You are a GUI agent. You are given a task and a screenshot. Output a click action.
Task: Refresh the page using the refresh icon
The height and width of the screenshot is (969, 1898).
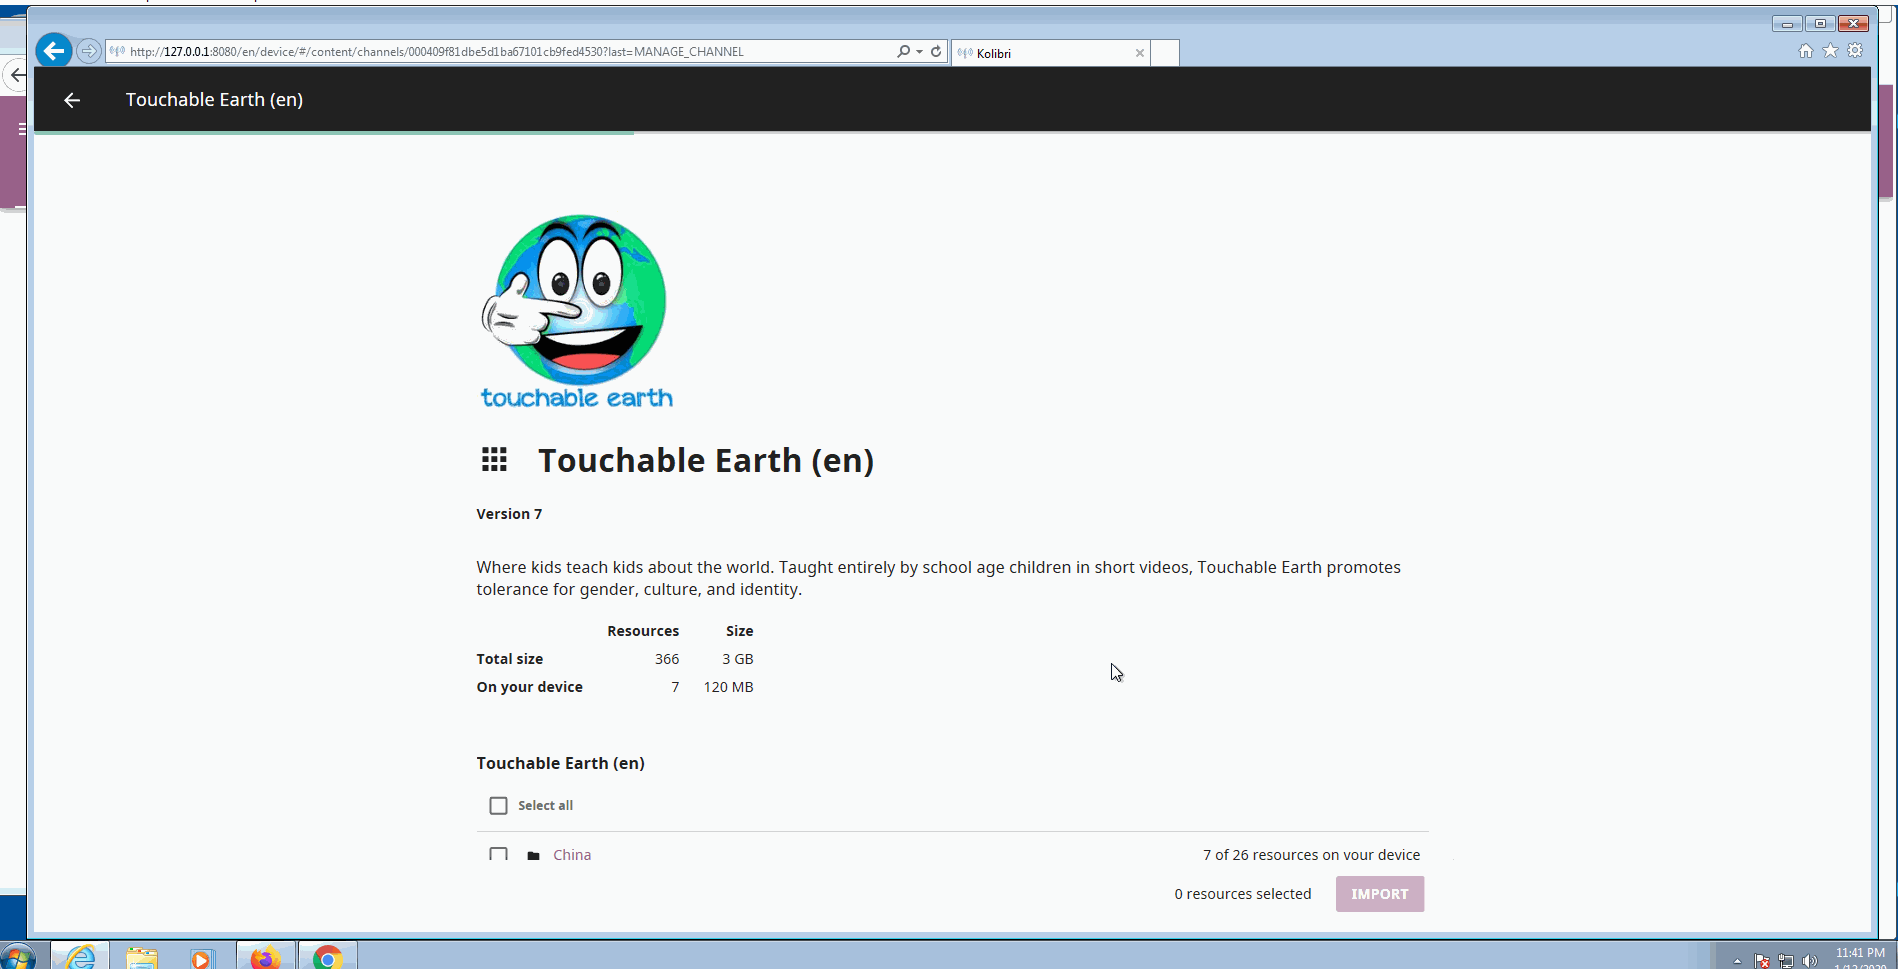(x=936, y=50)
